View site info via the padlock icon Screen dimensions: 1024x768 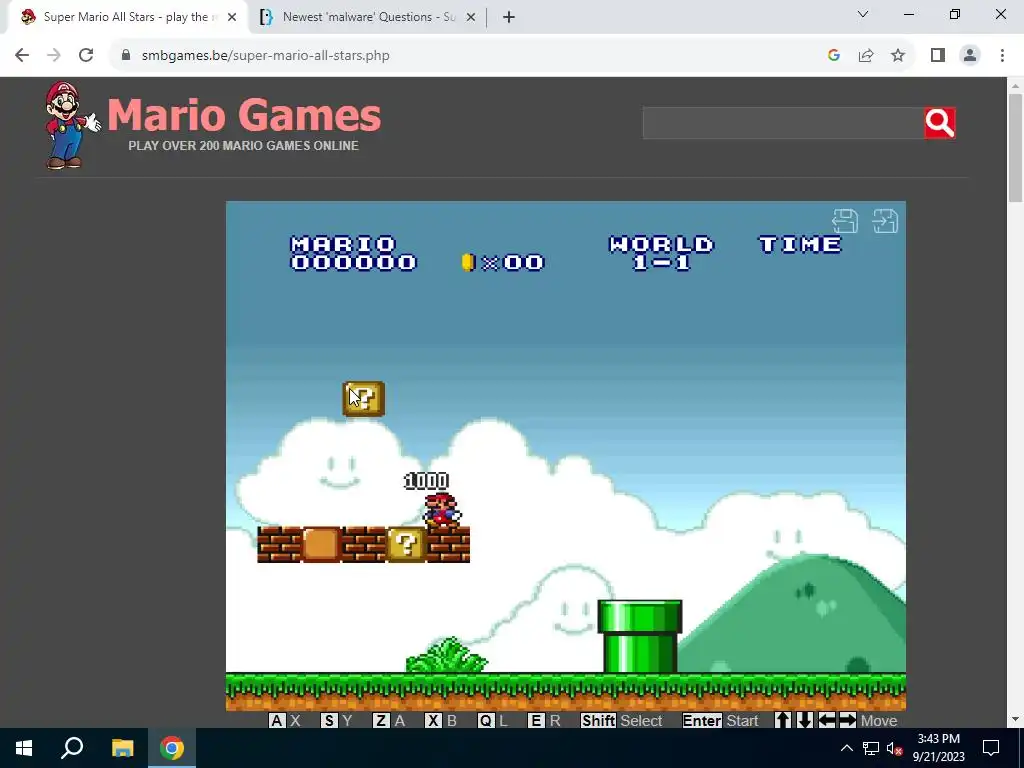tap(126, 56)
